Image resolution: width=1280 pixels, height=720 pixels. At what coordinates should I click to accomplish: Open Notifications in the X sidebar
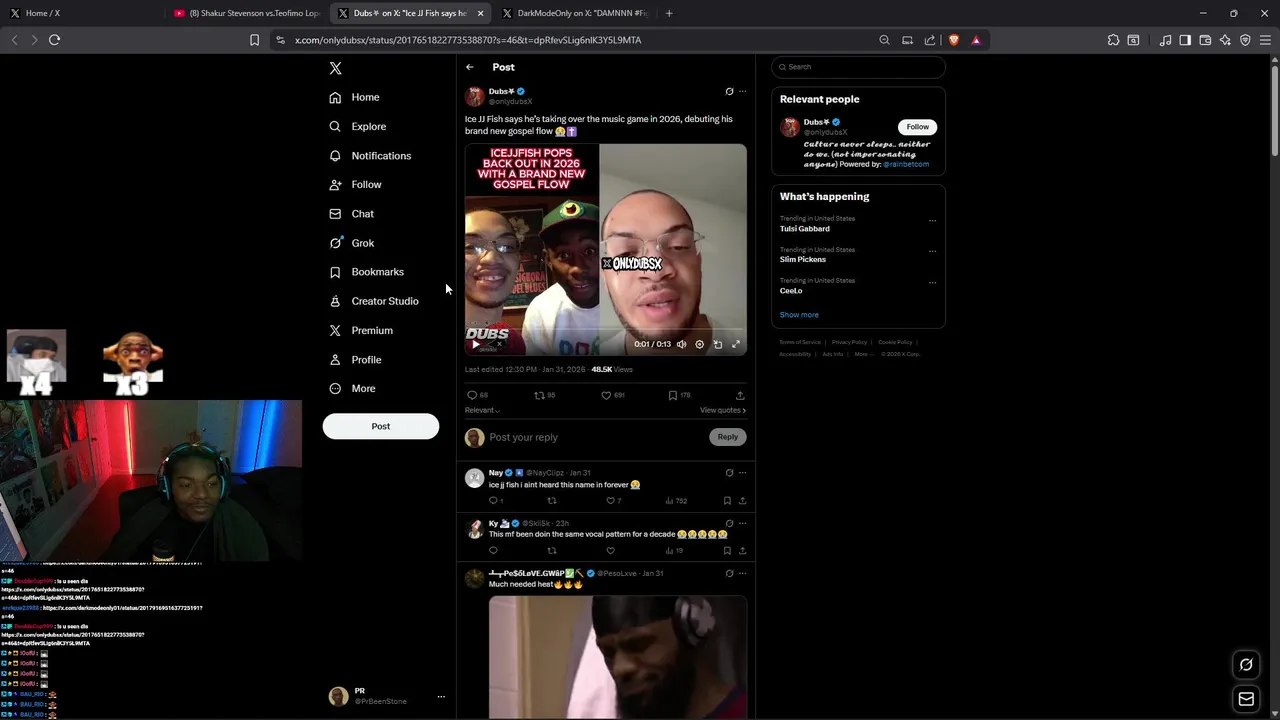point(370,156)
